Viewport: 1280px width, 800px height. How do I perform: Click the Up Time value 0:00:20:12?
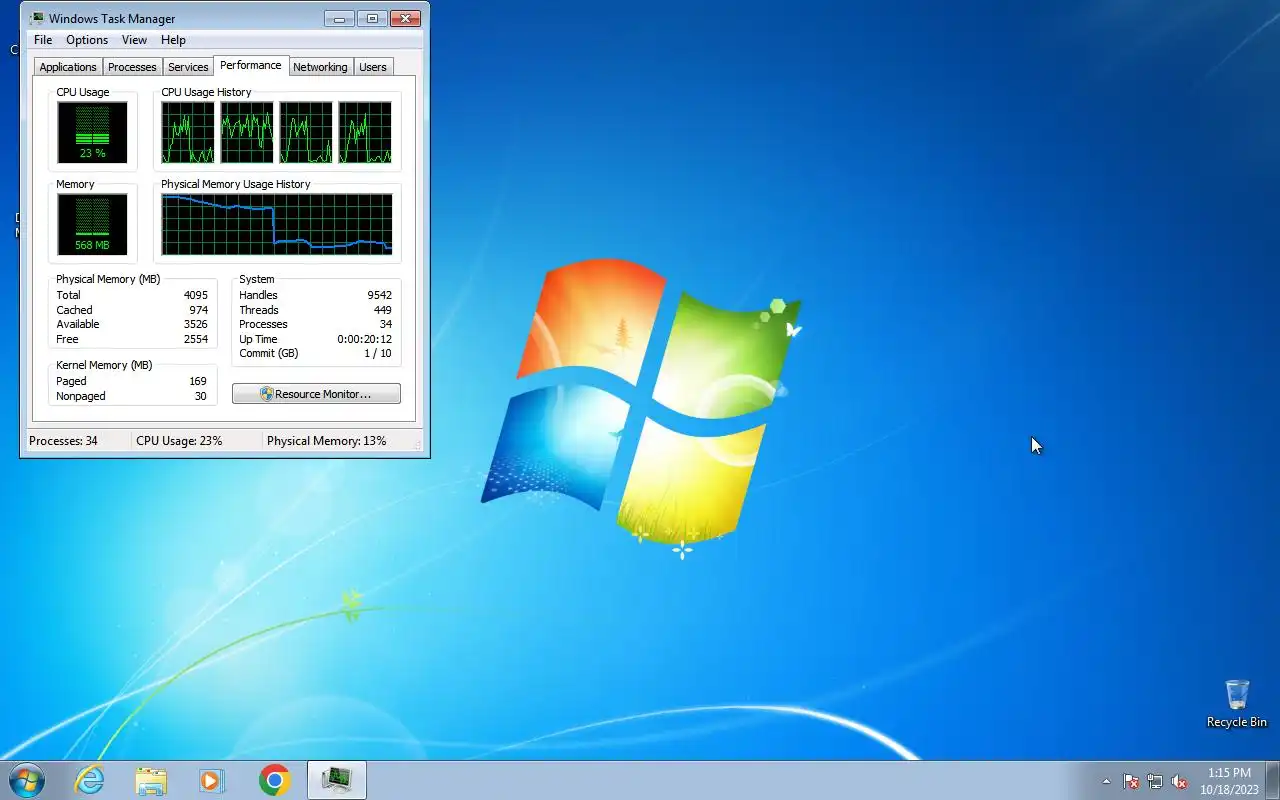(364, 339)
